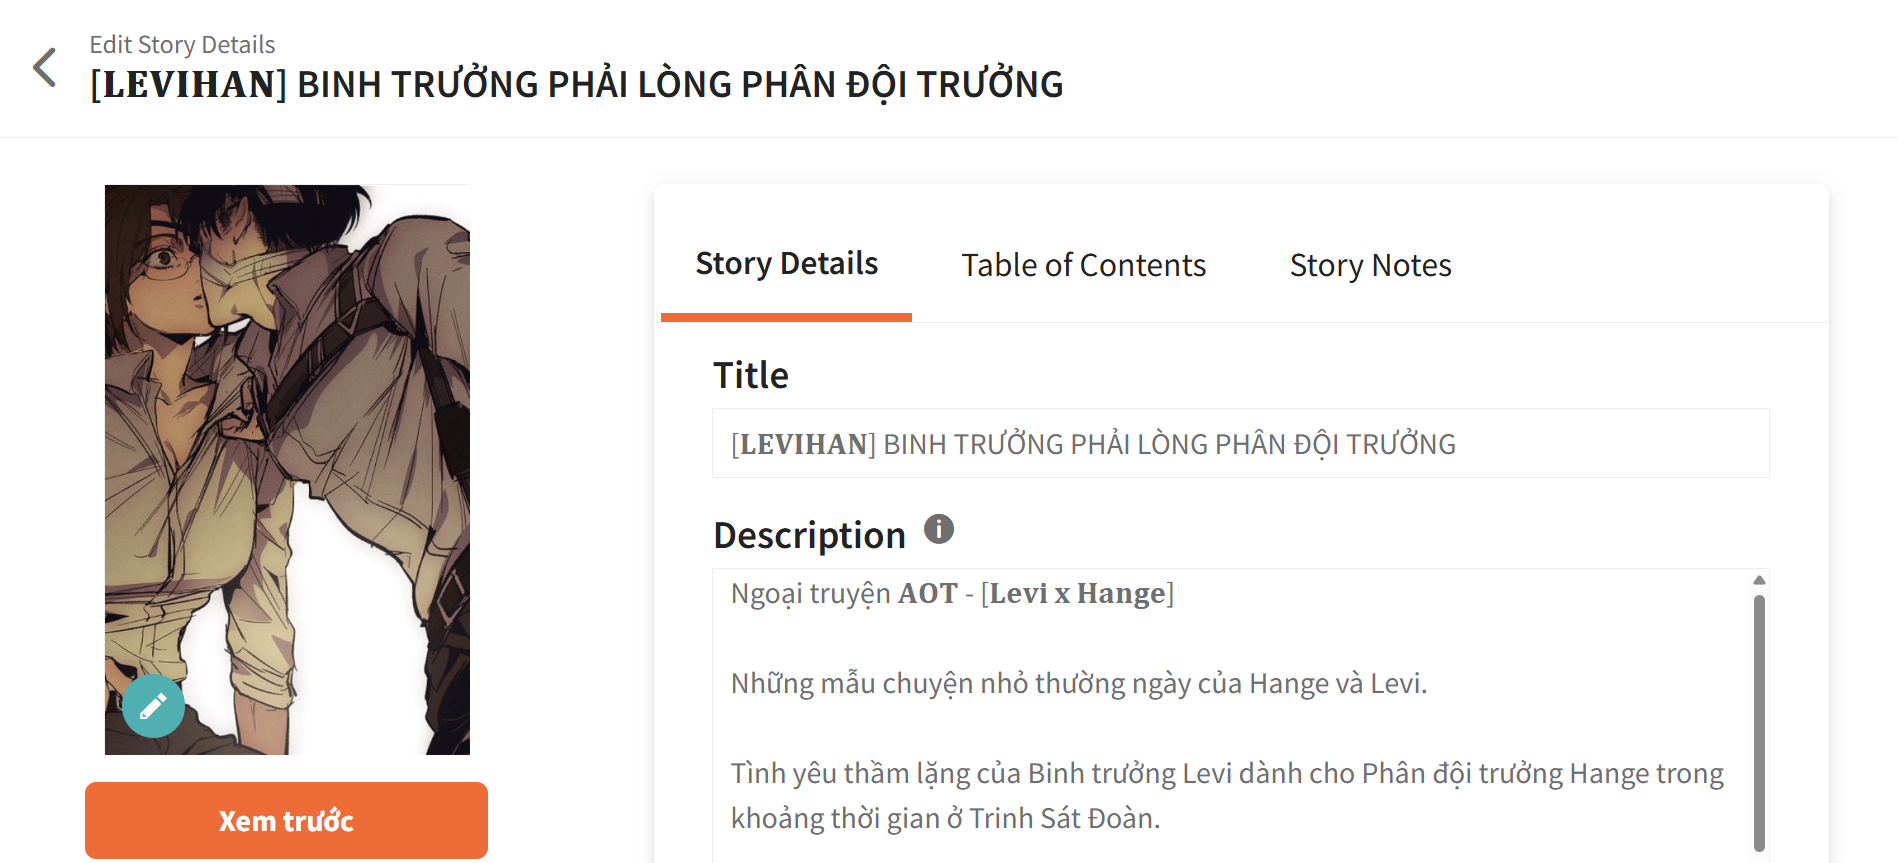Click the khoảng thời gian ở Trinh Sát Đoàn line
Screen dimensions: 1897x863
click(945, 819)
